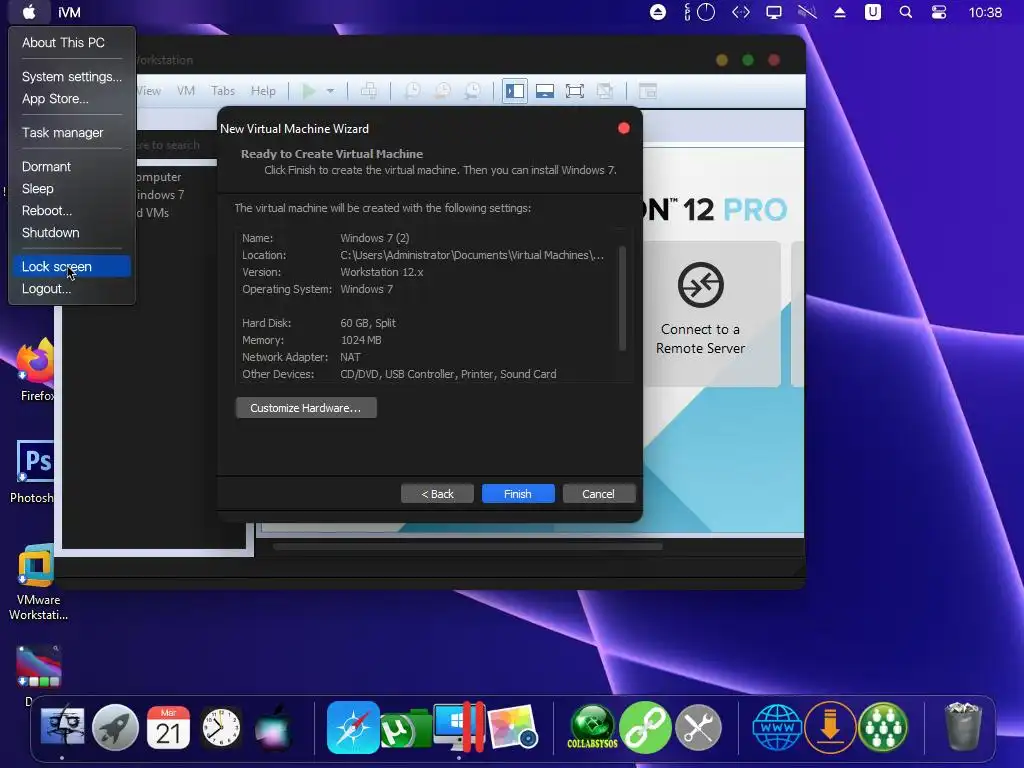
Task: Click Cancel in the wizard
Action: pos(598,494)
